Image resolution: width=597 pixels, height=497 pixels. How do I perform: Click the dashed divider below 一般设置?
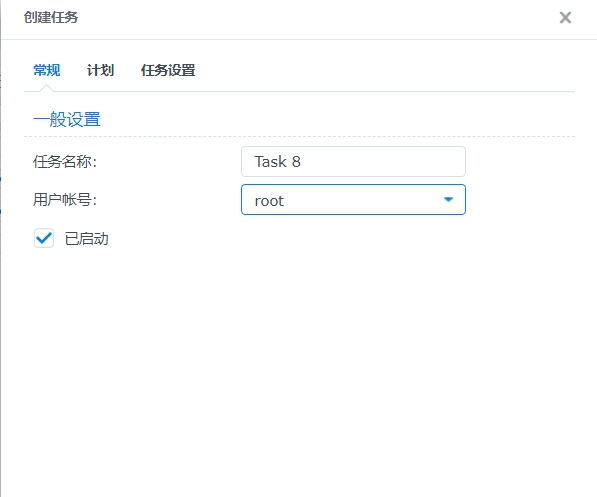click(x=299, y=136)
